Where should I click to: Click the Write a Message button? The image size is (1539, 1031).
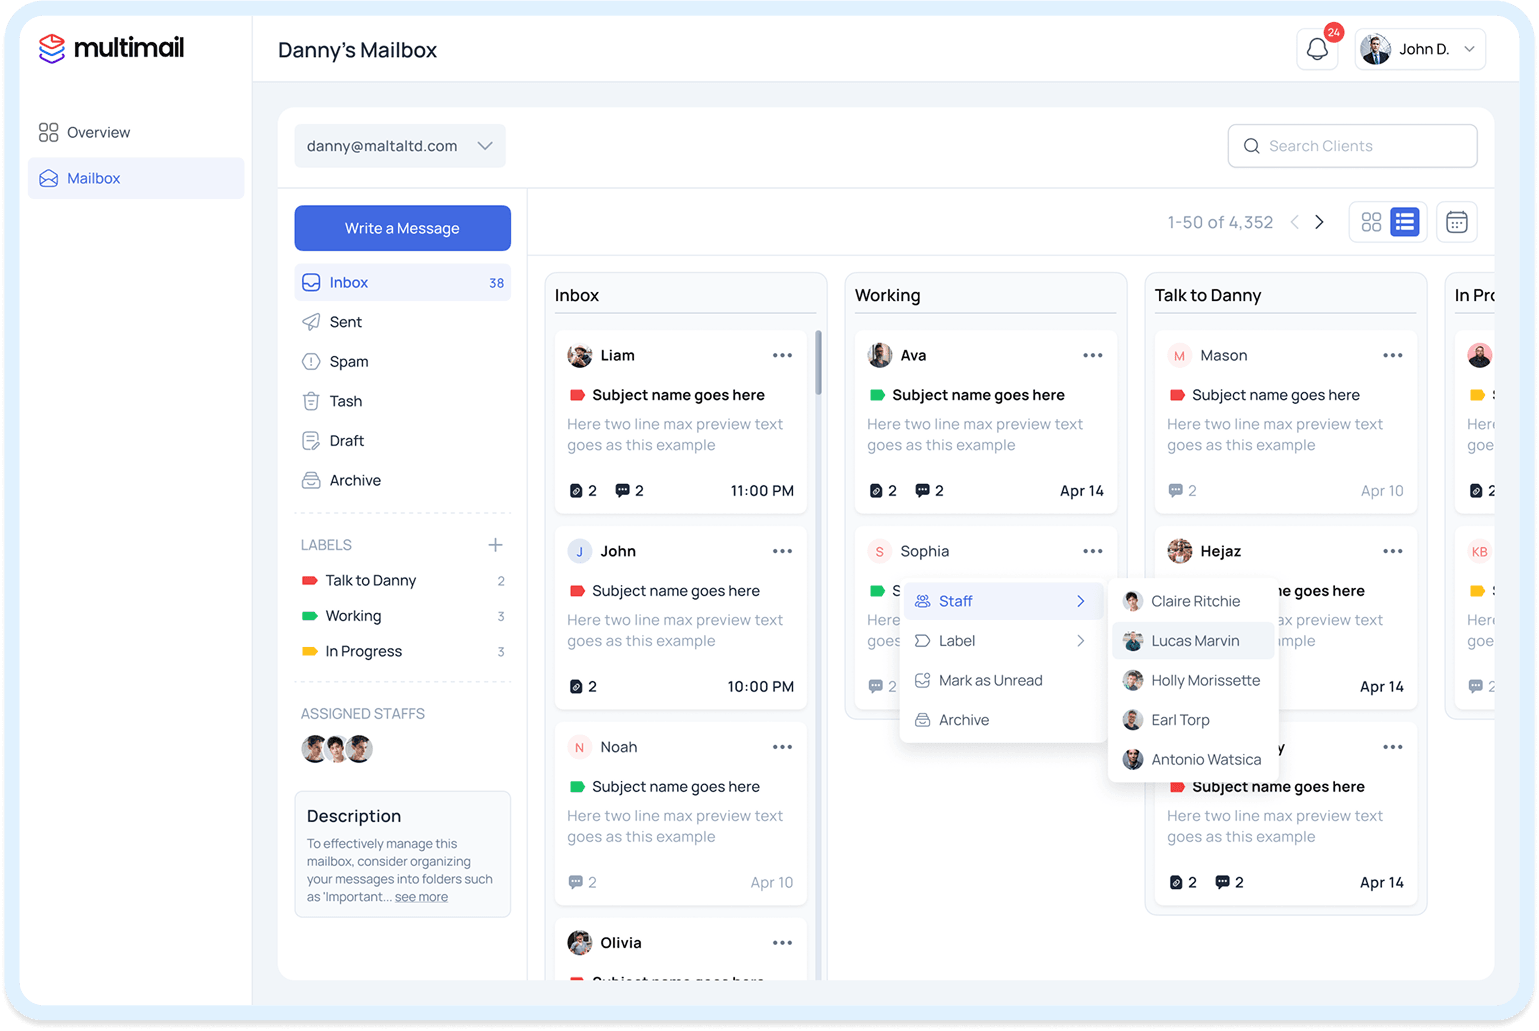pos(402,228)
